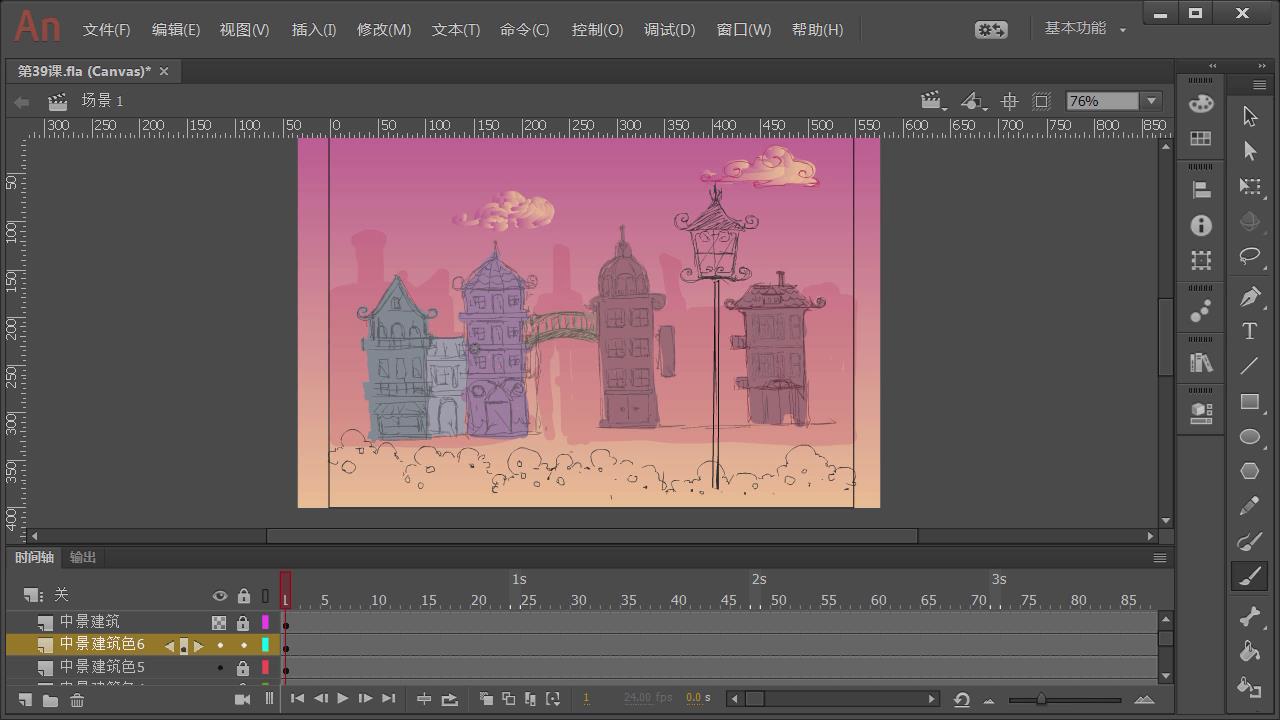Viewport: 1280px width, 720px height.
Task: Toggle outline color of 中景建筑色6 layer
Action: click(x=265, y=645)
